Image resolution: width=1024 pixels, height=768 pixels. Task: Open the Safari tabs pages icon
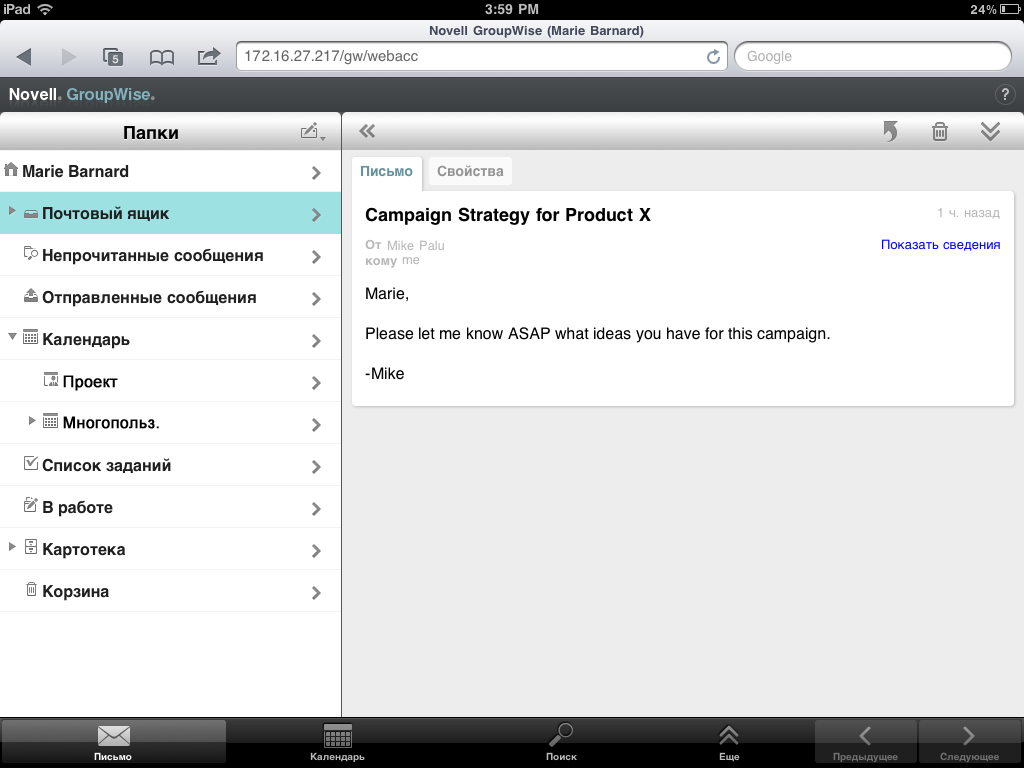pyautogui.click(x=113, y=57)
